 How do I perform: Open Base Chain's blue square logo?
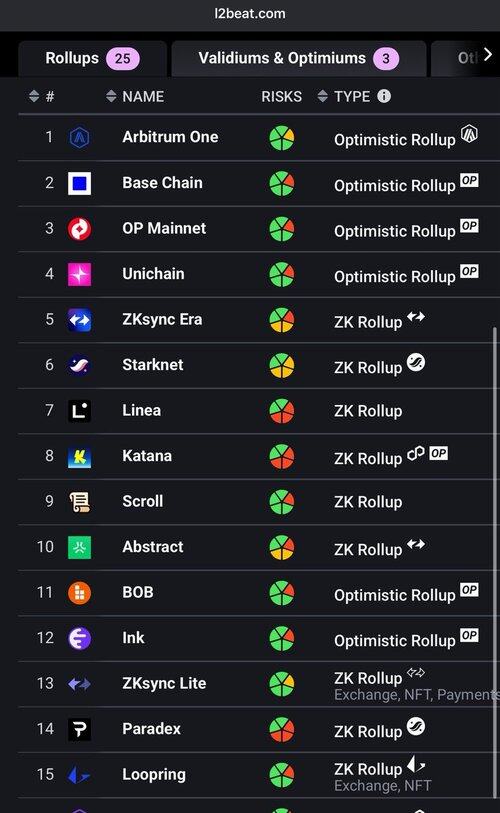coord(79,183)
